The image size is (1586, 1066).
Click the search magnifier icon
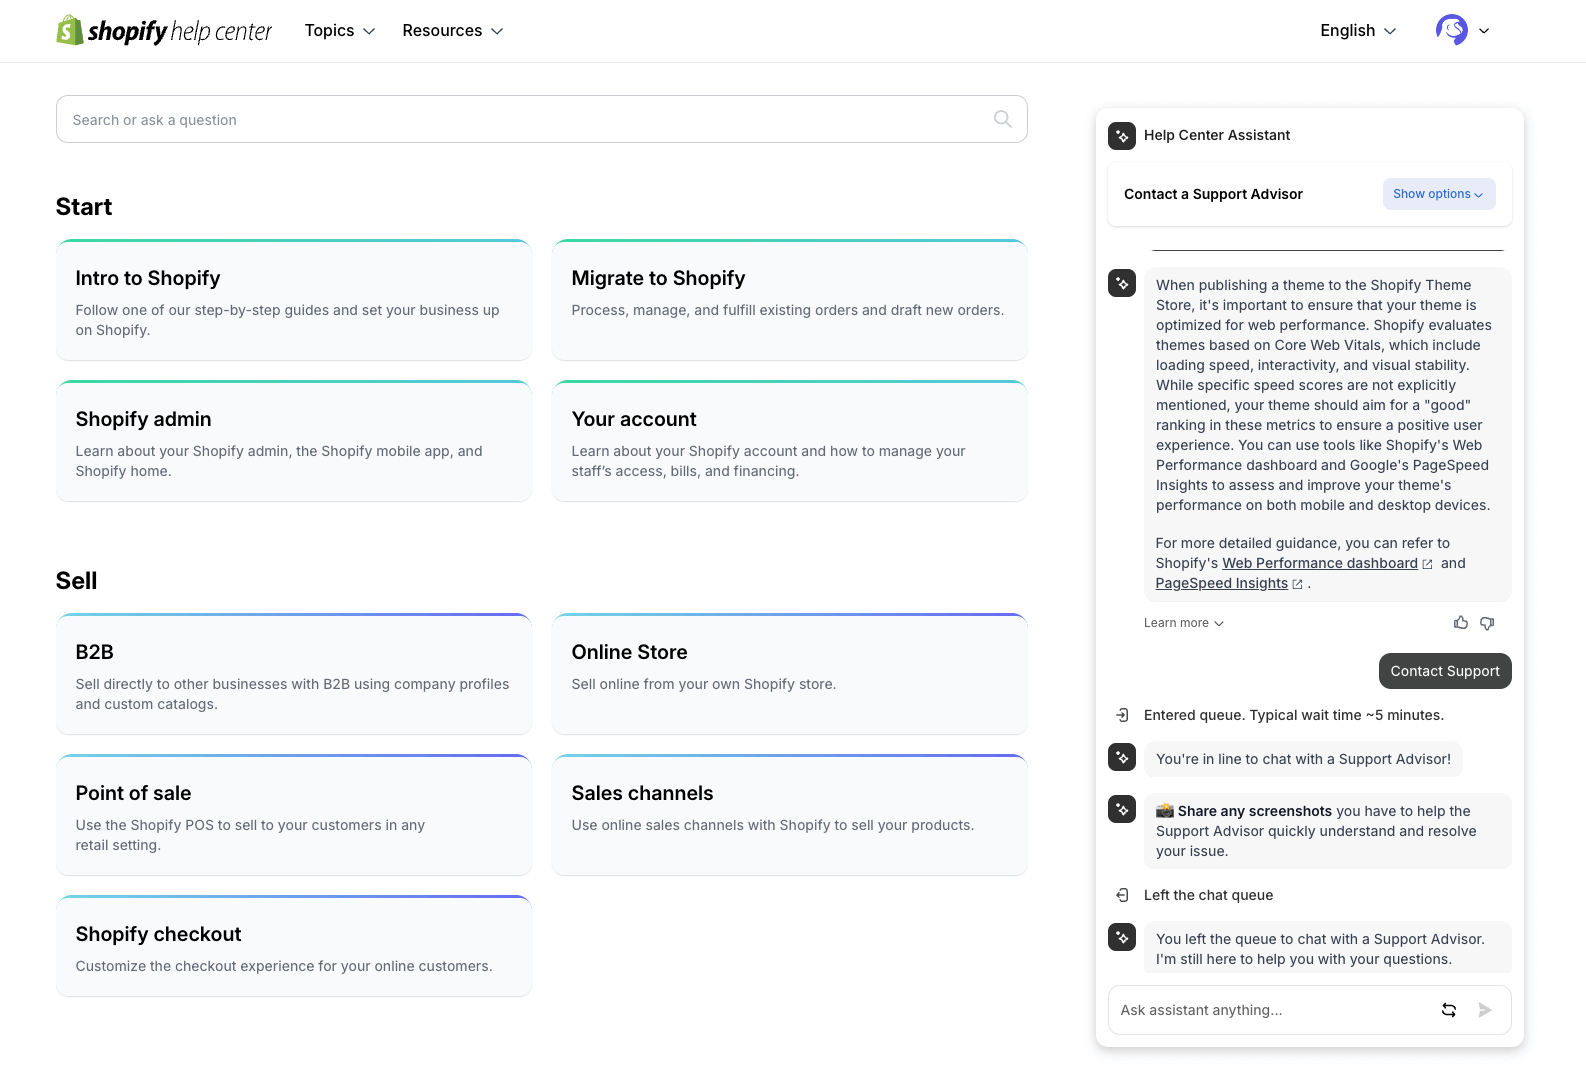tap(1003, 119)
